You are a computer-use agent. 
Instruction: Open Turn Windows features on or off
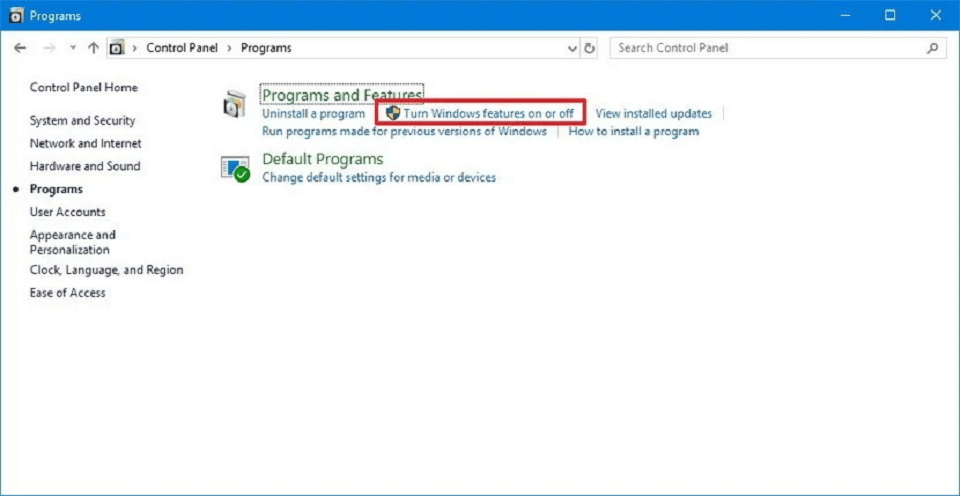(489, 114)
